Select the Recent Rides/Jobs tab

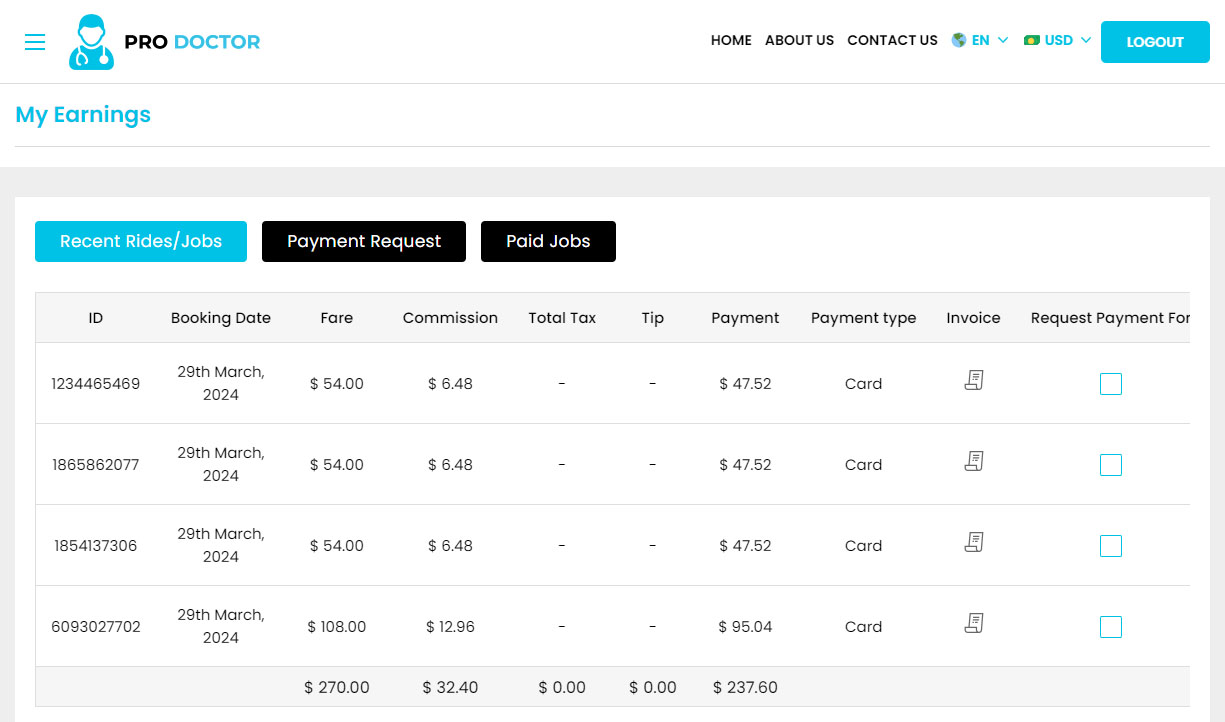pyautogui.click(x=141, y=242)
